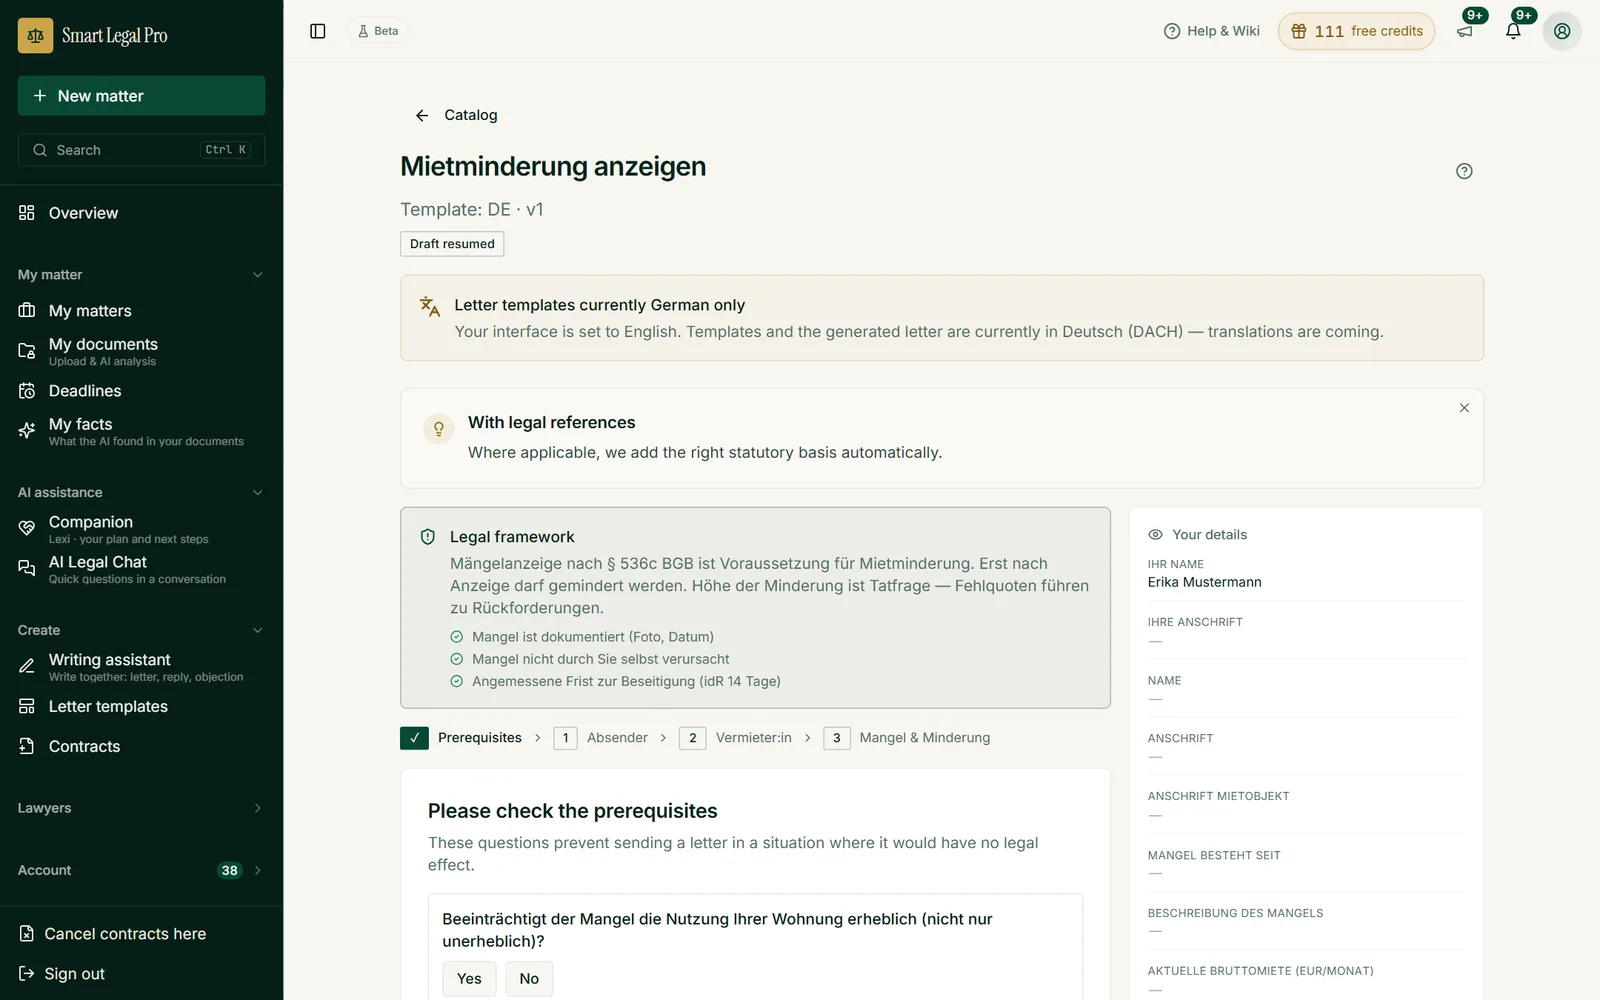Open My matters

(x=141, y=311)
